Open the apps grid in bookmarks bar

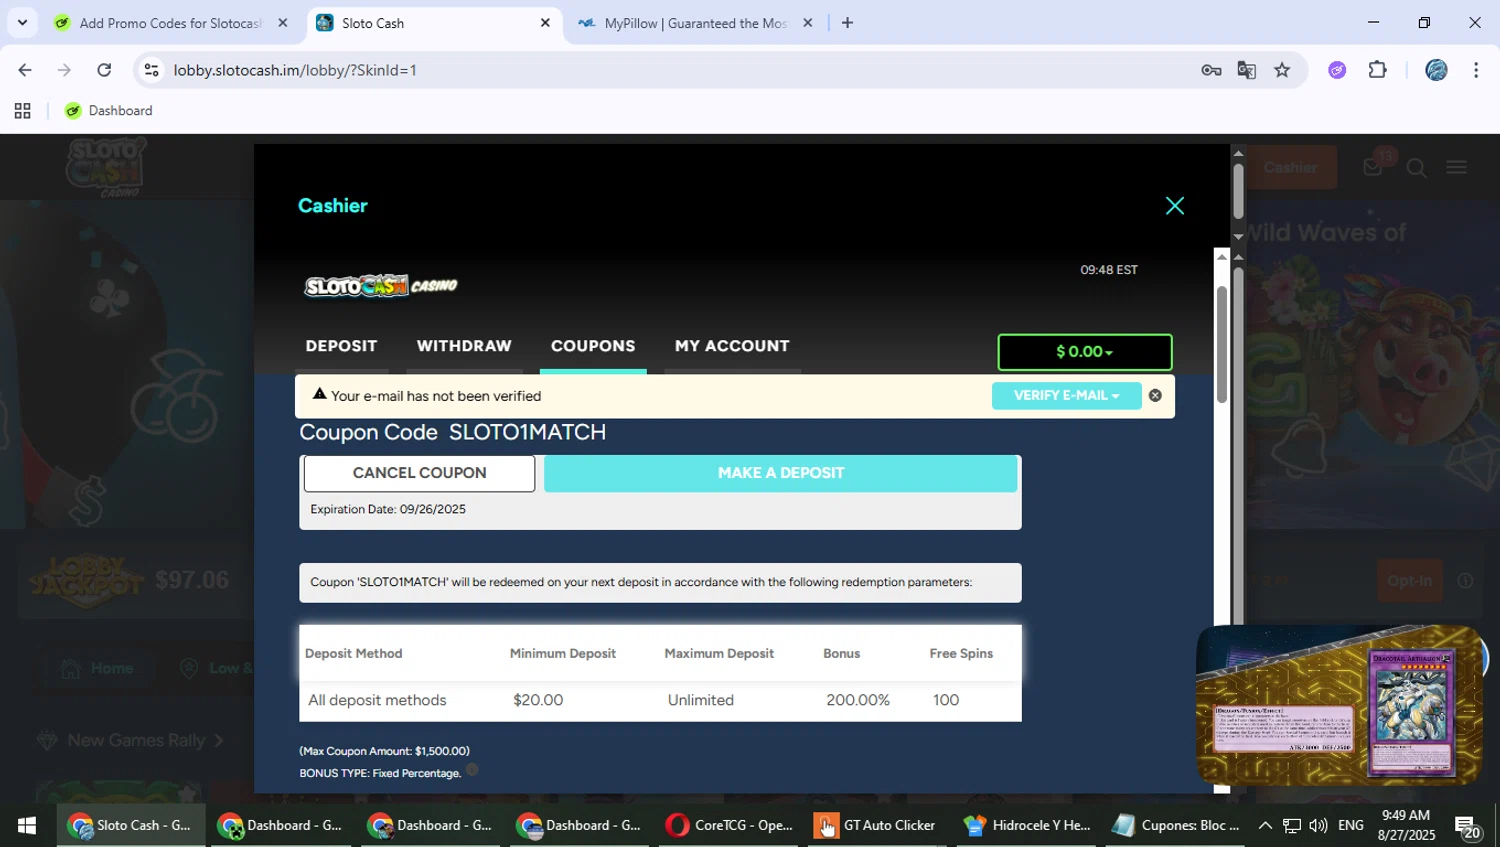point(22,111)
